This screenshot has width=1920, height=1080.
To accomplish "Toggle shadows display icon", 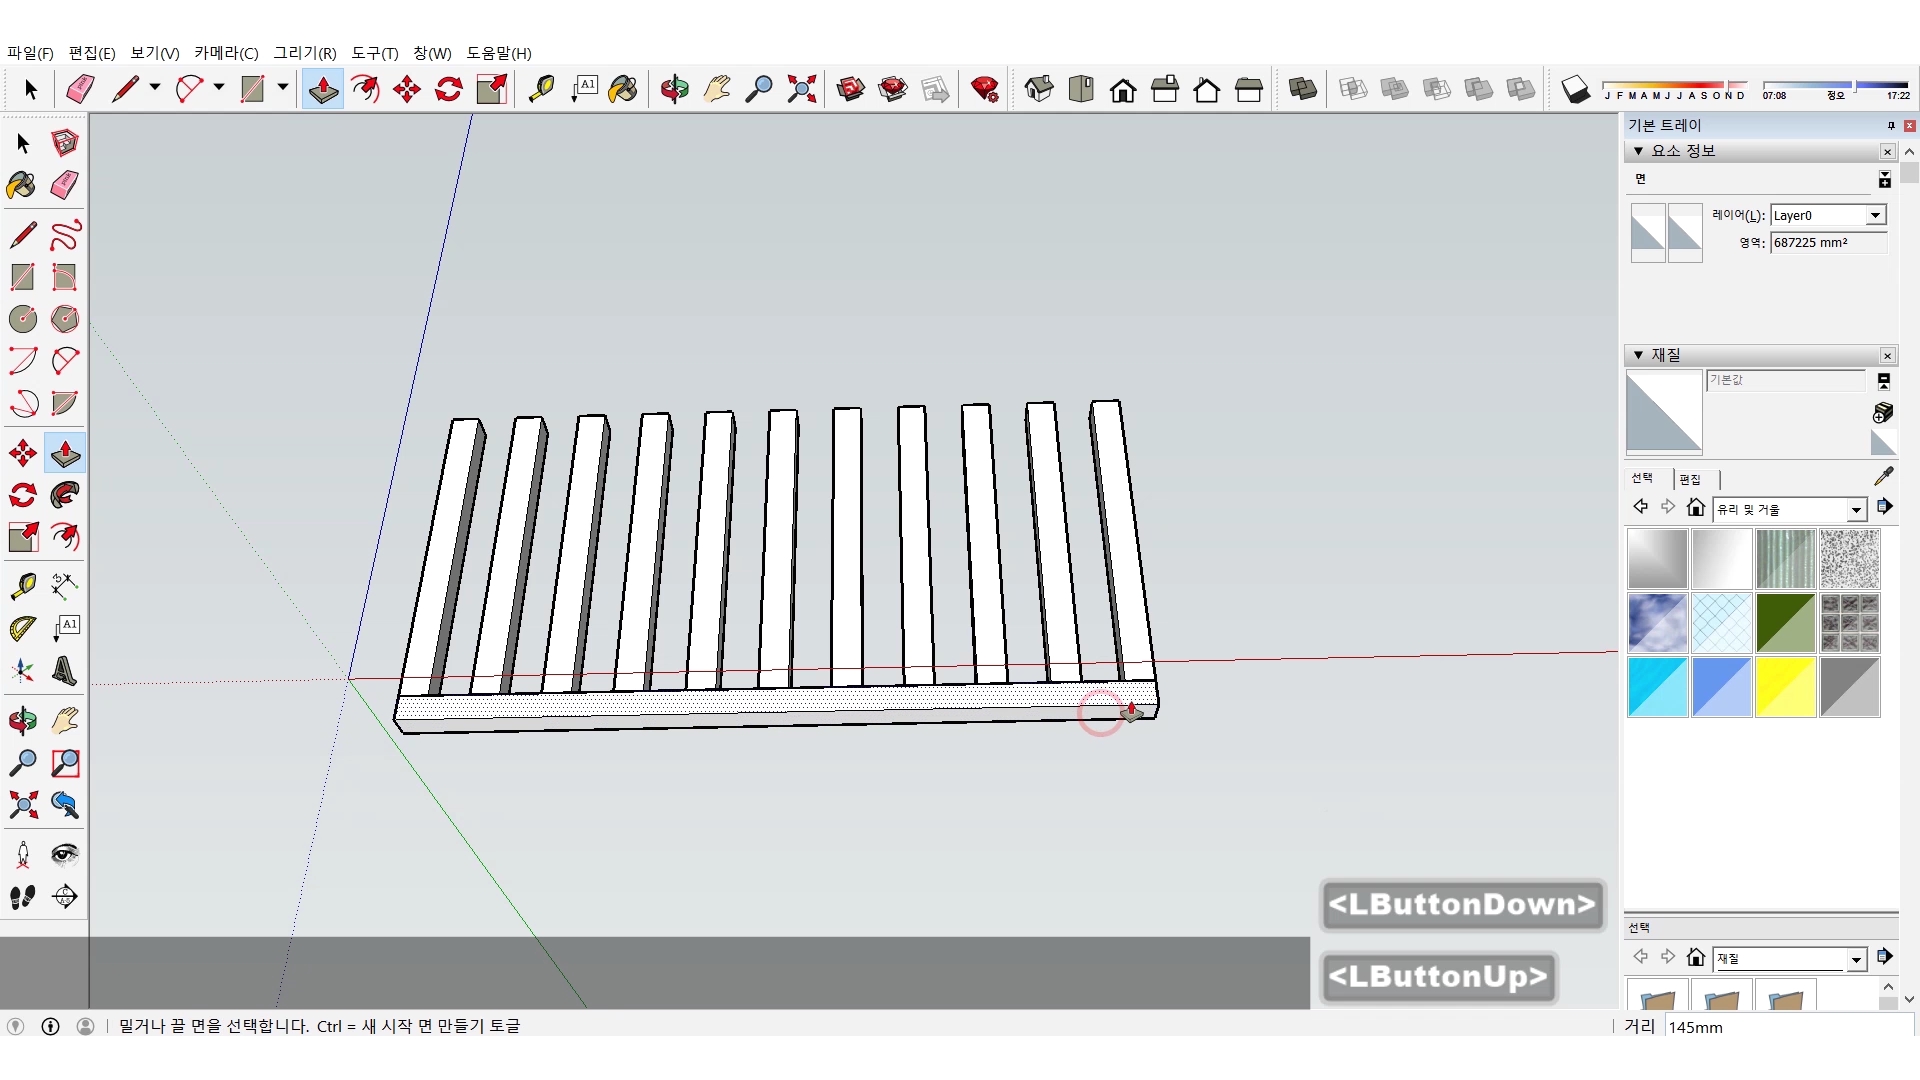I will [1575, 89].
